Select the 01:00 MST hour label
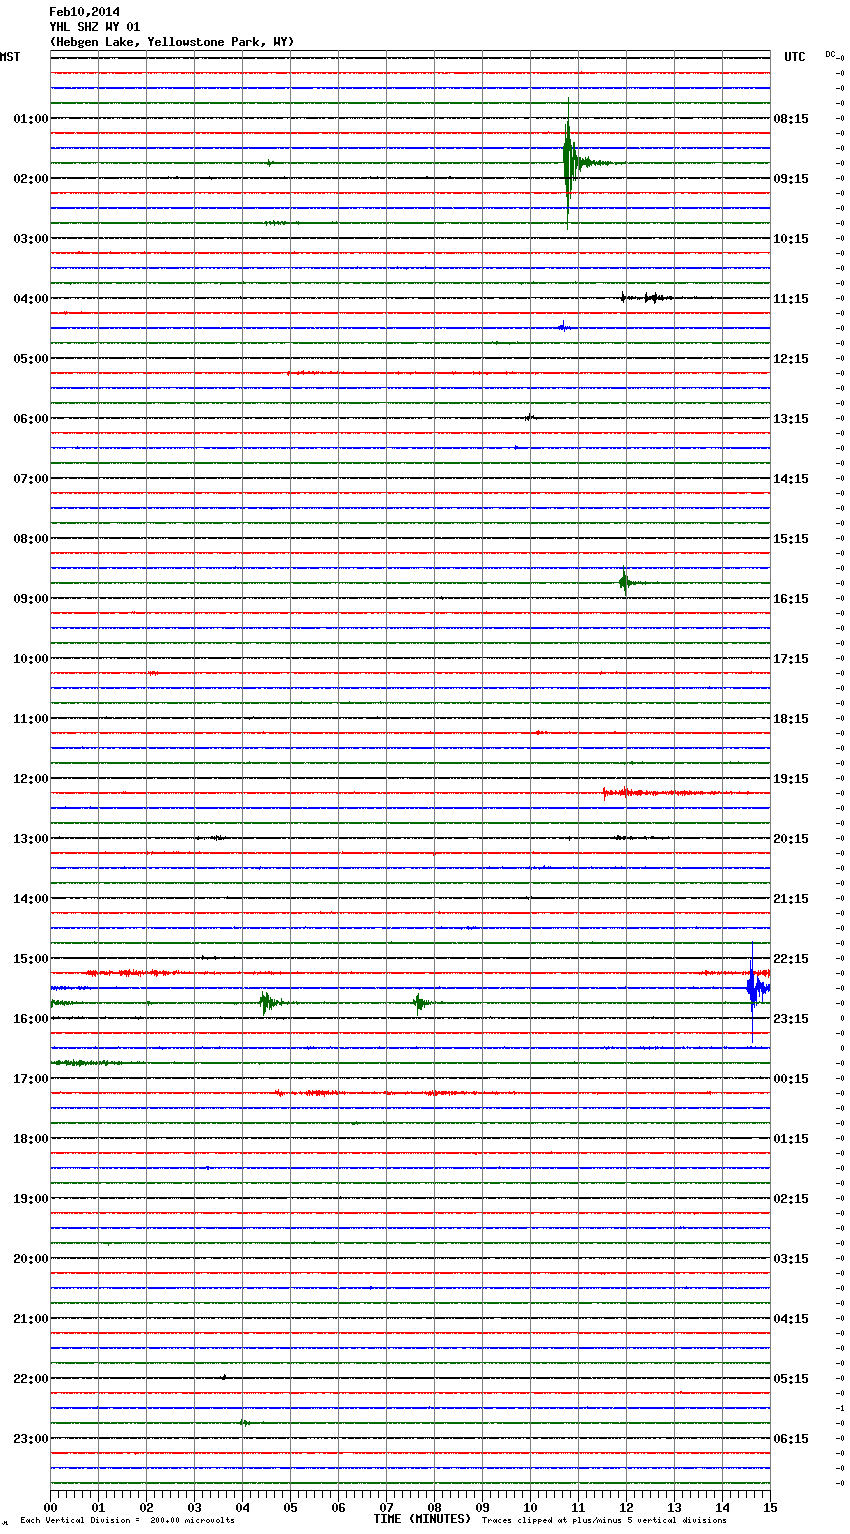The width and height of the screenshot is (850, 1534). [x=31, y=119]
